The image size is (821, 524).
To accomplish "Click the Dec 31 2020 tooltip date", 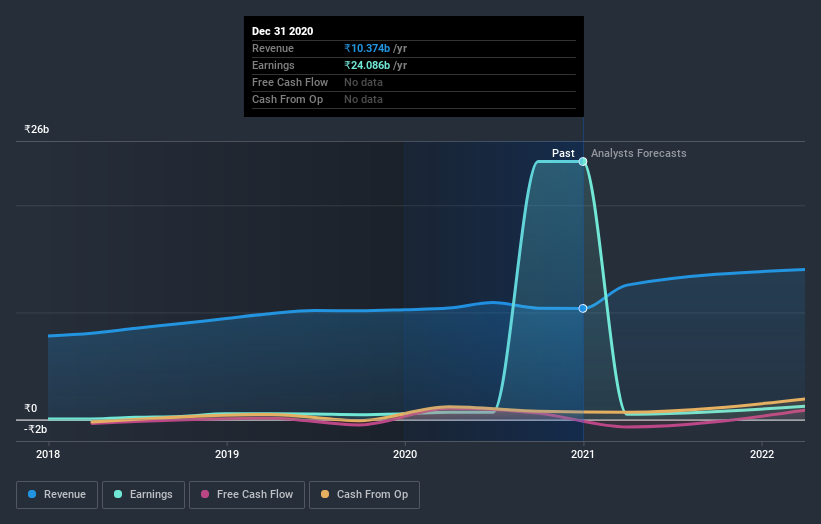I will pos(283,31).
